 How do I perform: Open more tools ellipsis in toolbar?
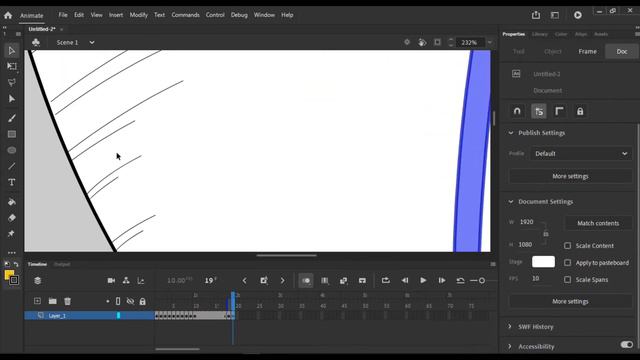[x=11, y=253]
